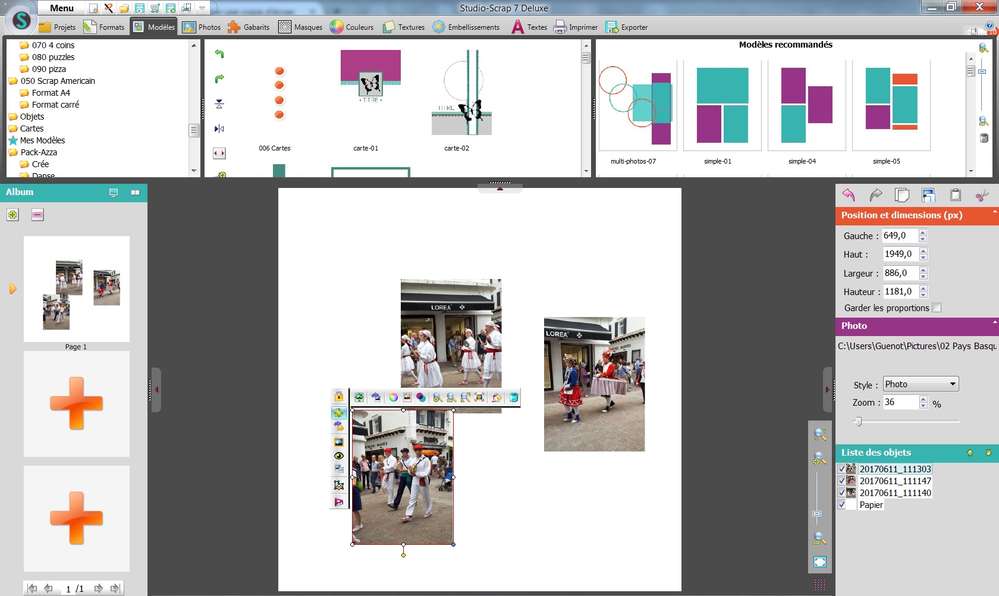Click the Zoom slider under the Style field
The height and width of the screenshot is (596, 999).
858,421
